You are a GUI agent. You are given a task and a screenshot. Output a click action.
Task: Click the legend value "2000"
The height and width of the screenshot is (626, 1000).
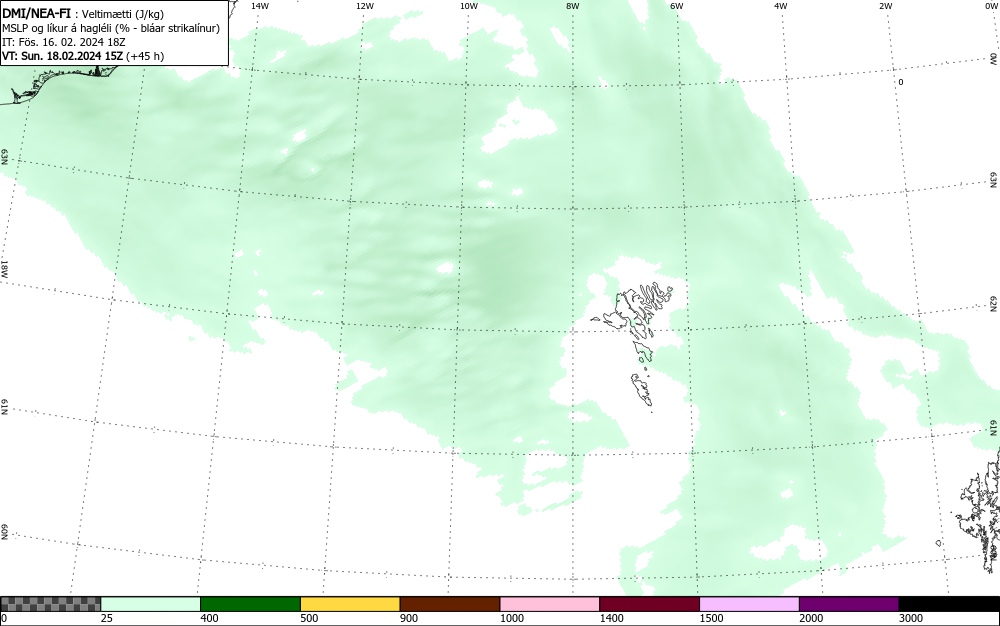coord(811,618)
